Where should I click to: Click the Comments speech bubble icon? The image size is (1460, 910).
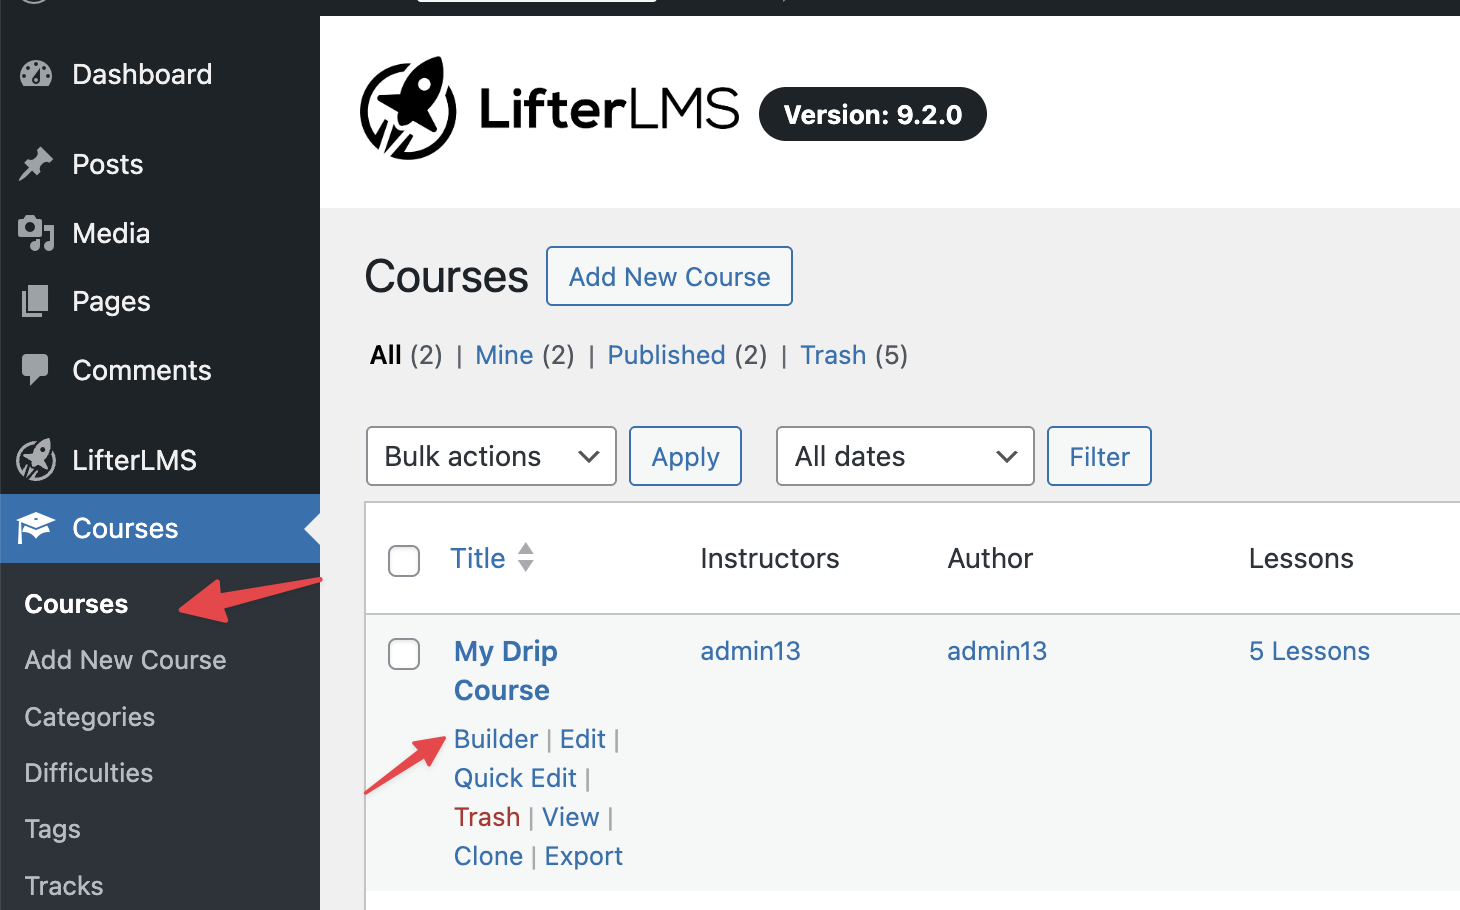coord(36,370)
